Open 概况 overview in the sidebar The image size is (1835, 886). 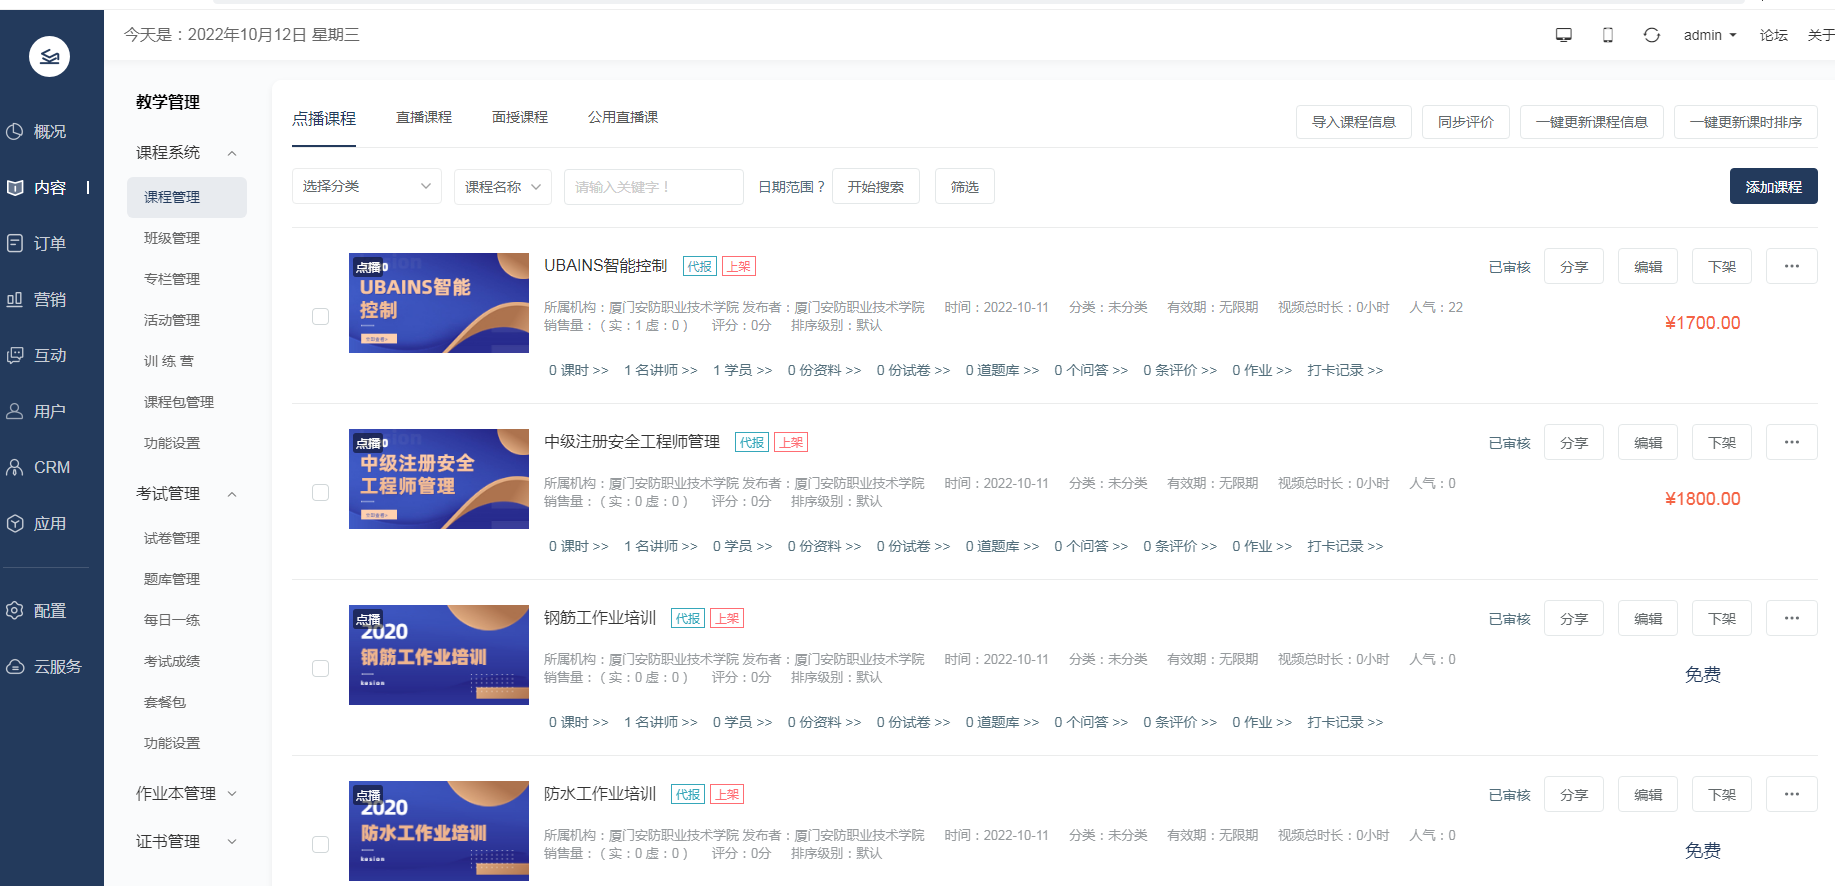[49, 132]
